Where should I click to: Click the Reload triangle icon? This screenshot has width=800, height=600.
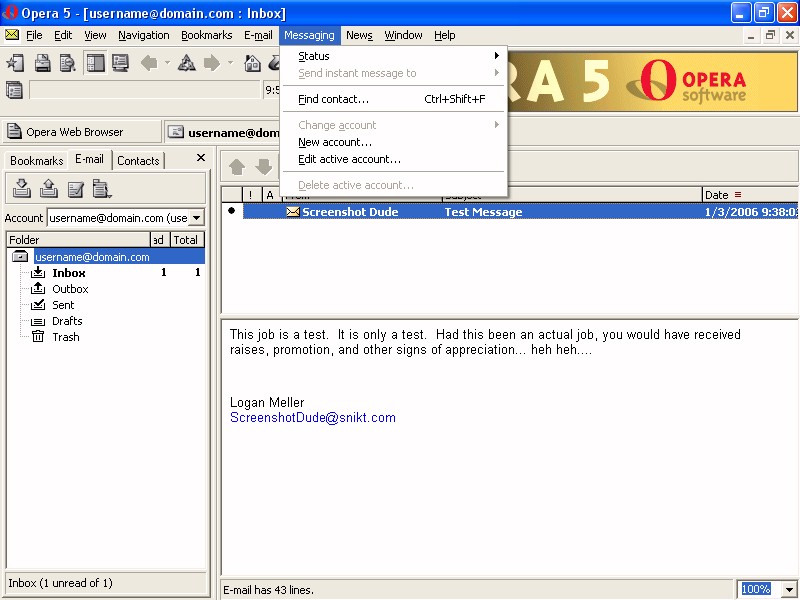coord(186,63)
